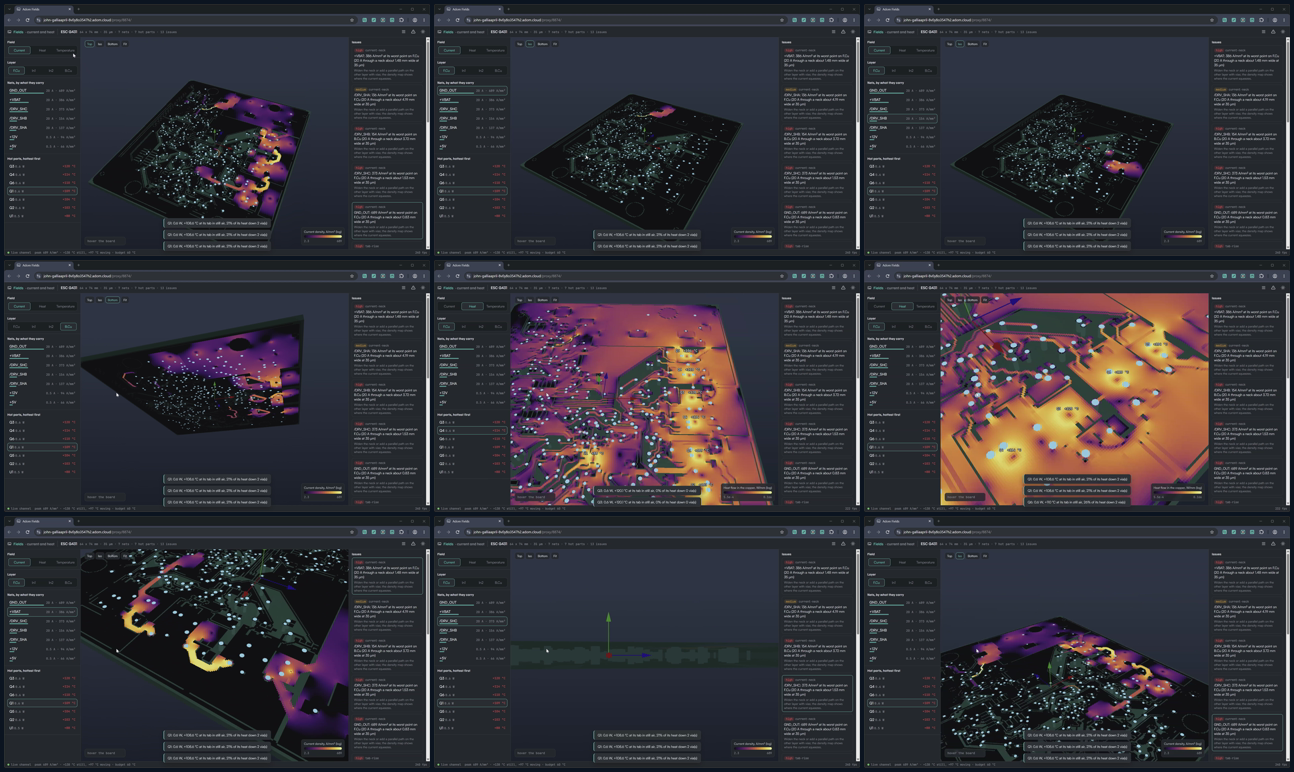This screenshot has width=1294, height=772.
Task: Select the GND_OUT net in the top-left window
Action: (x=42, y=91)
